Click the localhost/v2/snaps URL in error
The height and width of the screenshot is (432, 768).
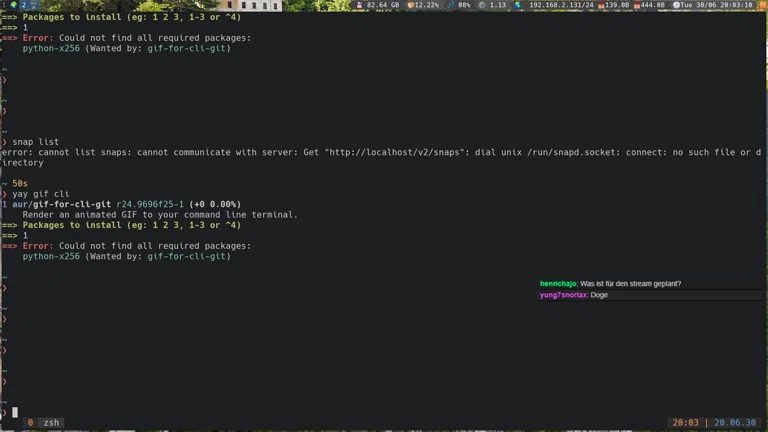pos(395,152)
